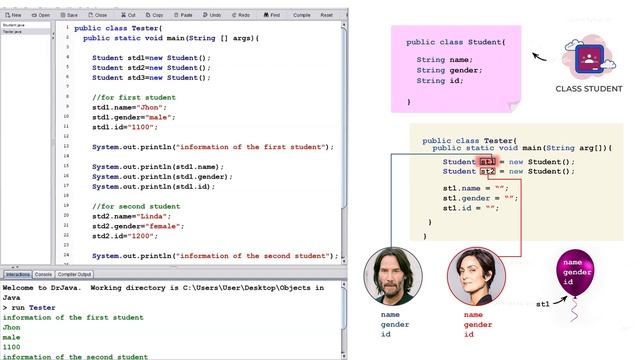This screenshot has height=360, width=640.
Task: Switch to the Interactions tab
Action: 18,274
